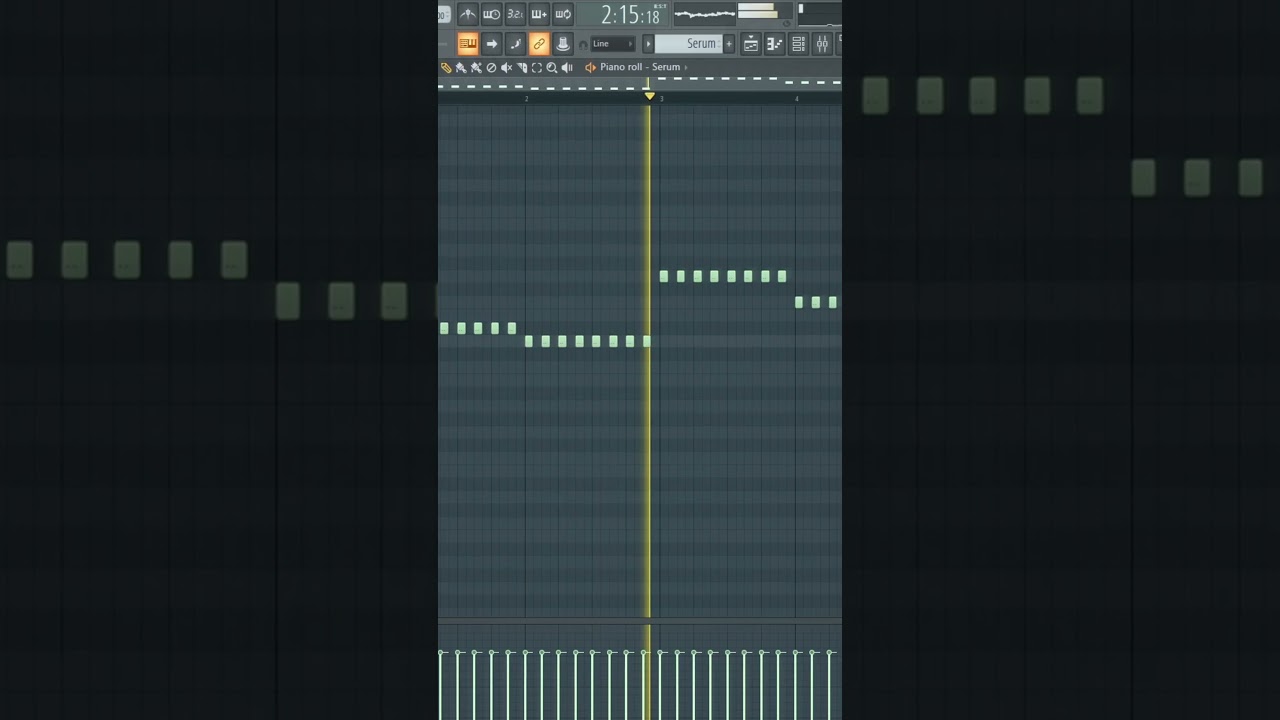Click the oscilloscope output monitor
This screenshot has height=720, width=1280.
click(704, 14)
